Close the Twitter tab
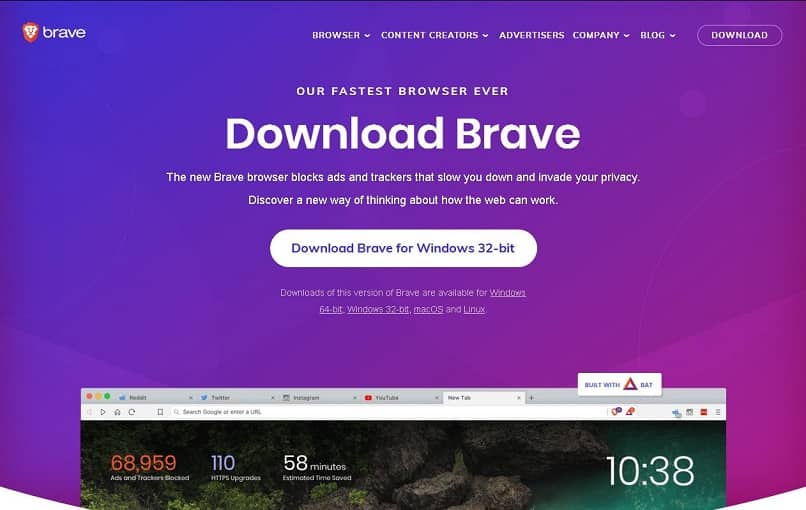Viewport: 806px width, 510px height. [272, 398]
